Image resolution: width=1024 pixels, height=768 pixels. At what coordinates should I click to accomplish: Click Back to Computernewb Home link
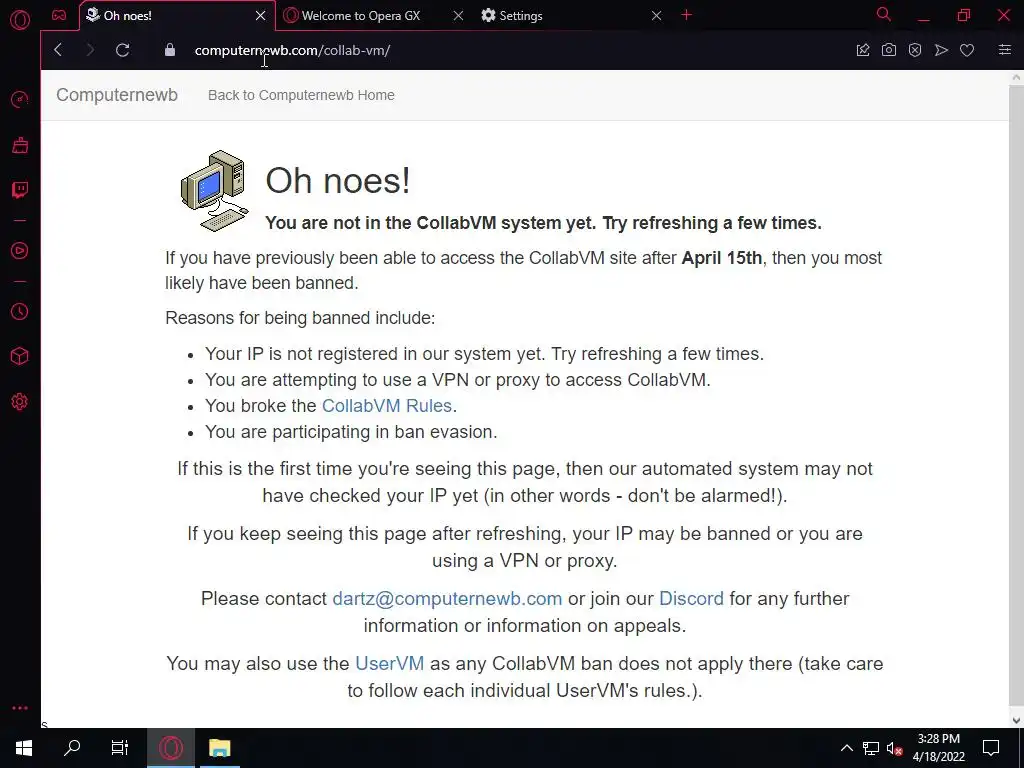301,95
